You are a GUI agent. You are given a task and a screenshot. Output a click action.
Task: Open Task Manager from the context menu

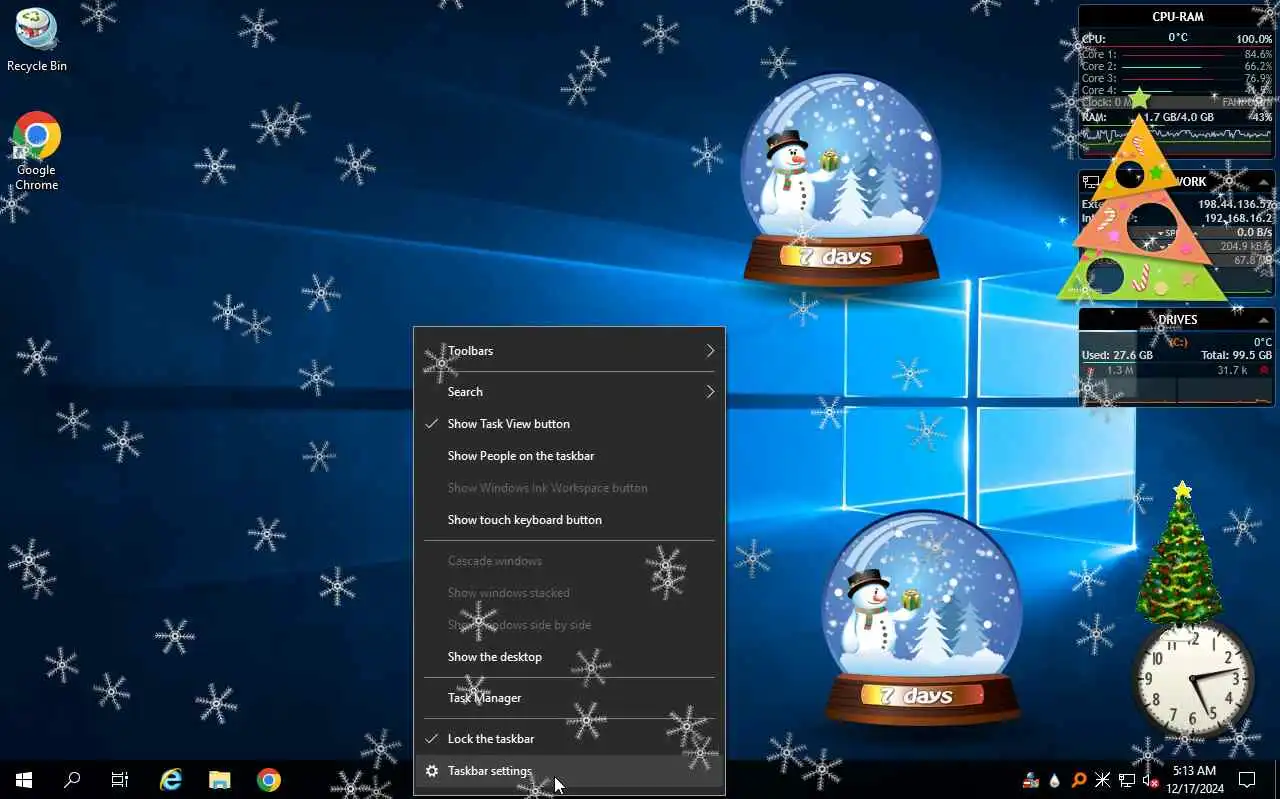tap(569, 698)
